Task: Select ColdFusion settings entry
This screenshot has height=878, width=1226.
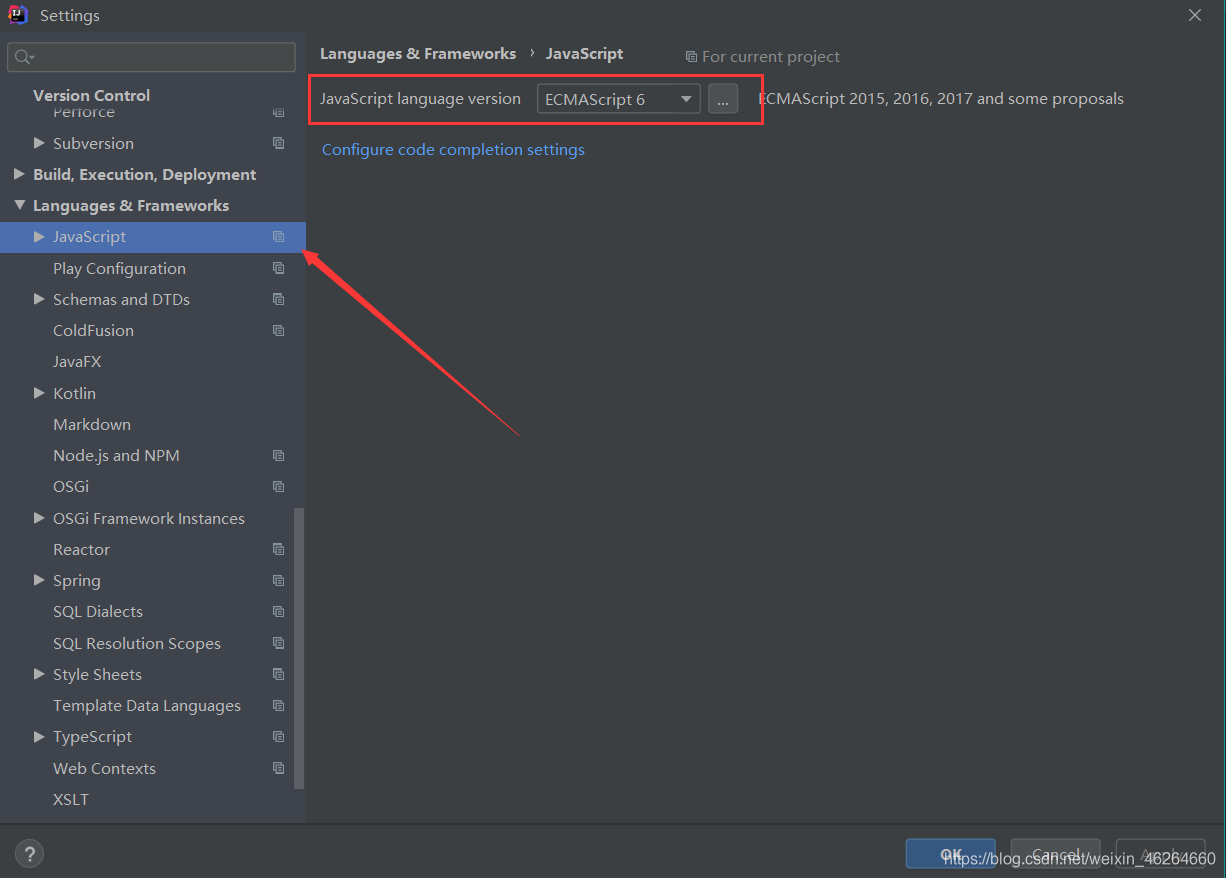Action: 93,330
